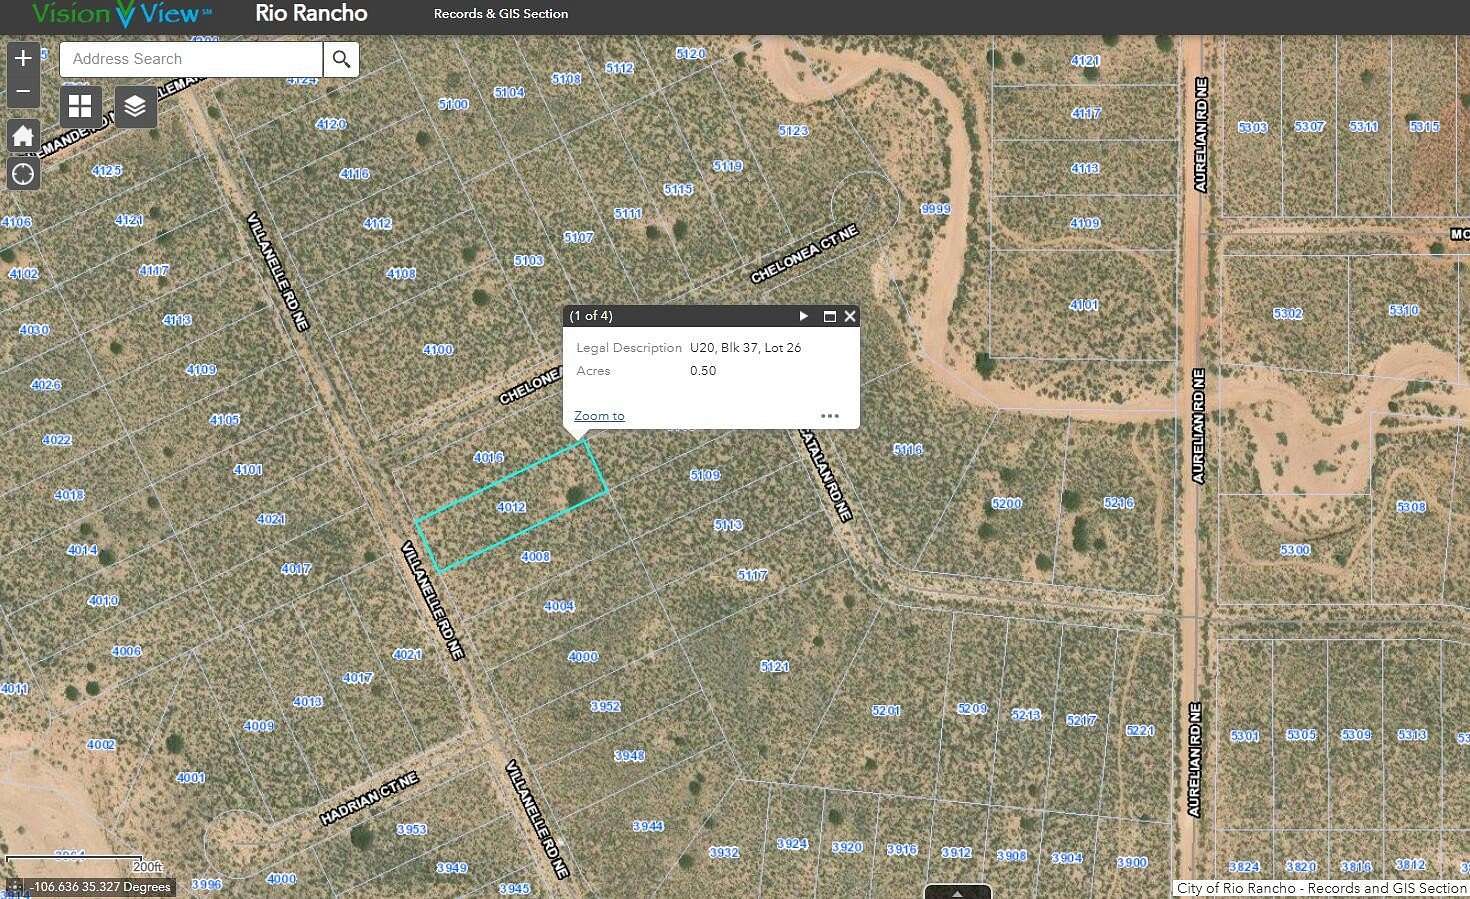
Task: Maximize the parcel popup window
Action: pyautogui.click(x=829, y=316)
